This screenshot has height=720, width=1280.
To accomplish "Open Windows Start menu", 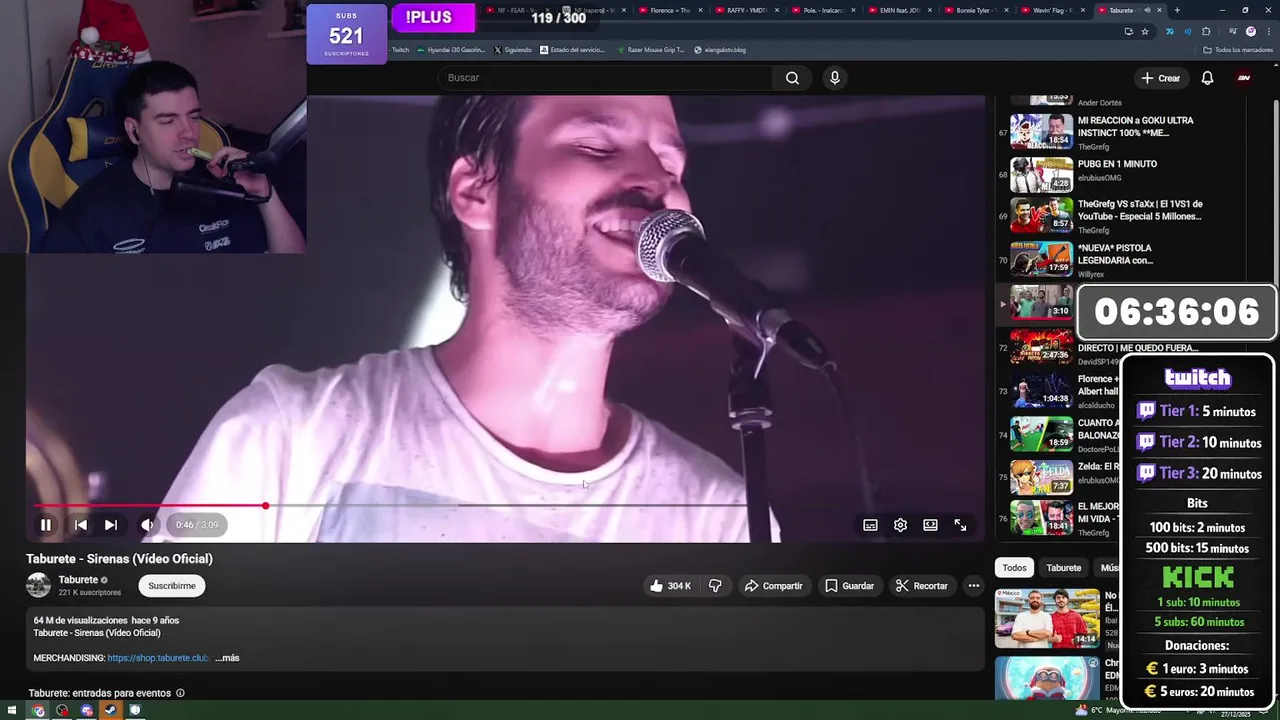I will (x=11, y=711).
